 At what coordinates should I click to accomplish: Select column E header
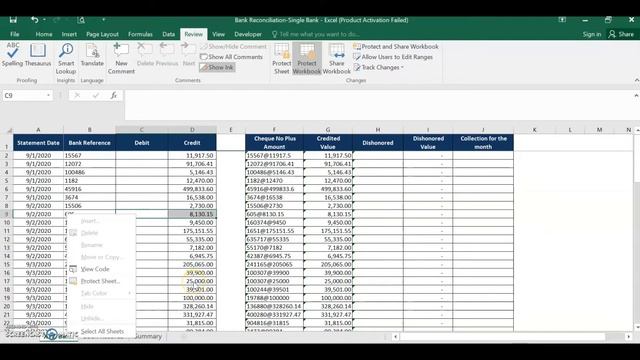point(231,130)
